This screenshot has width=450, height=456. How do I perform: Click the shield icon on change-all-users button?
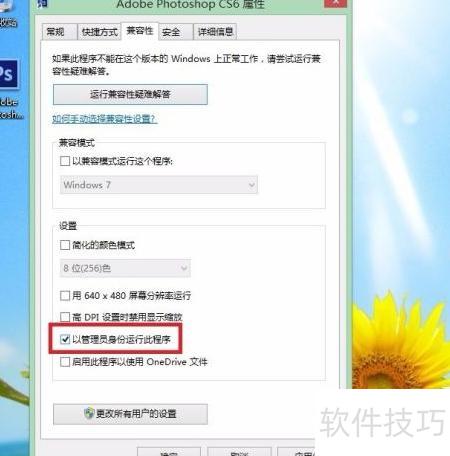(x=89, y=414)
